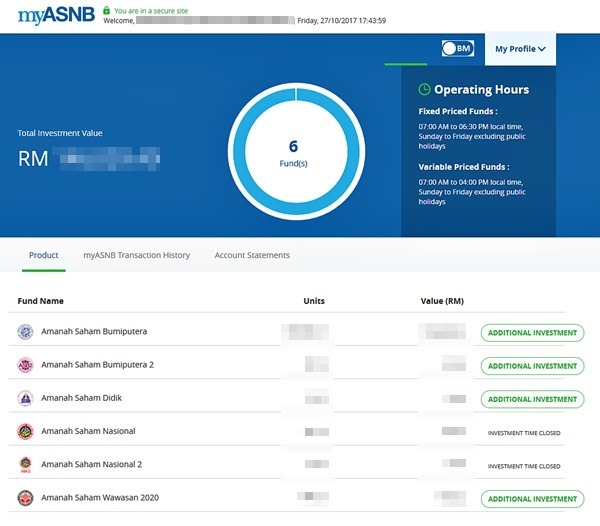Screen dimensions: 600x526
Task: Click Additional Investment for Amanah Saham Didik
Action: [x=532, y=399]
